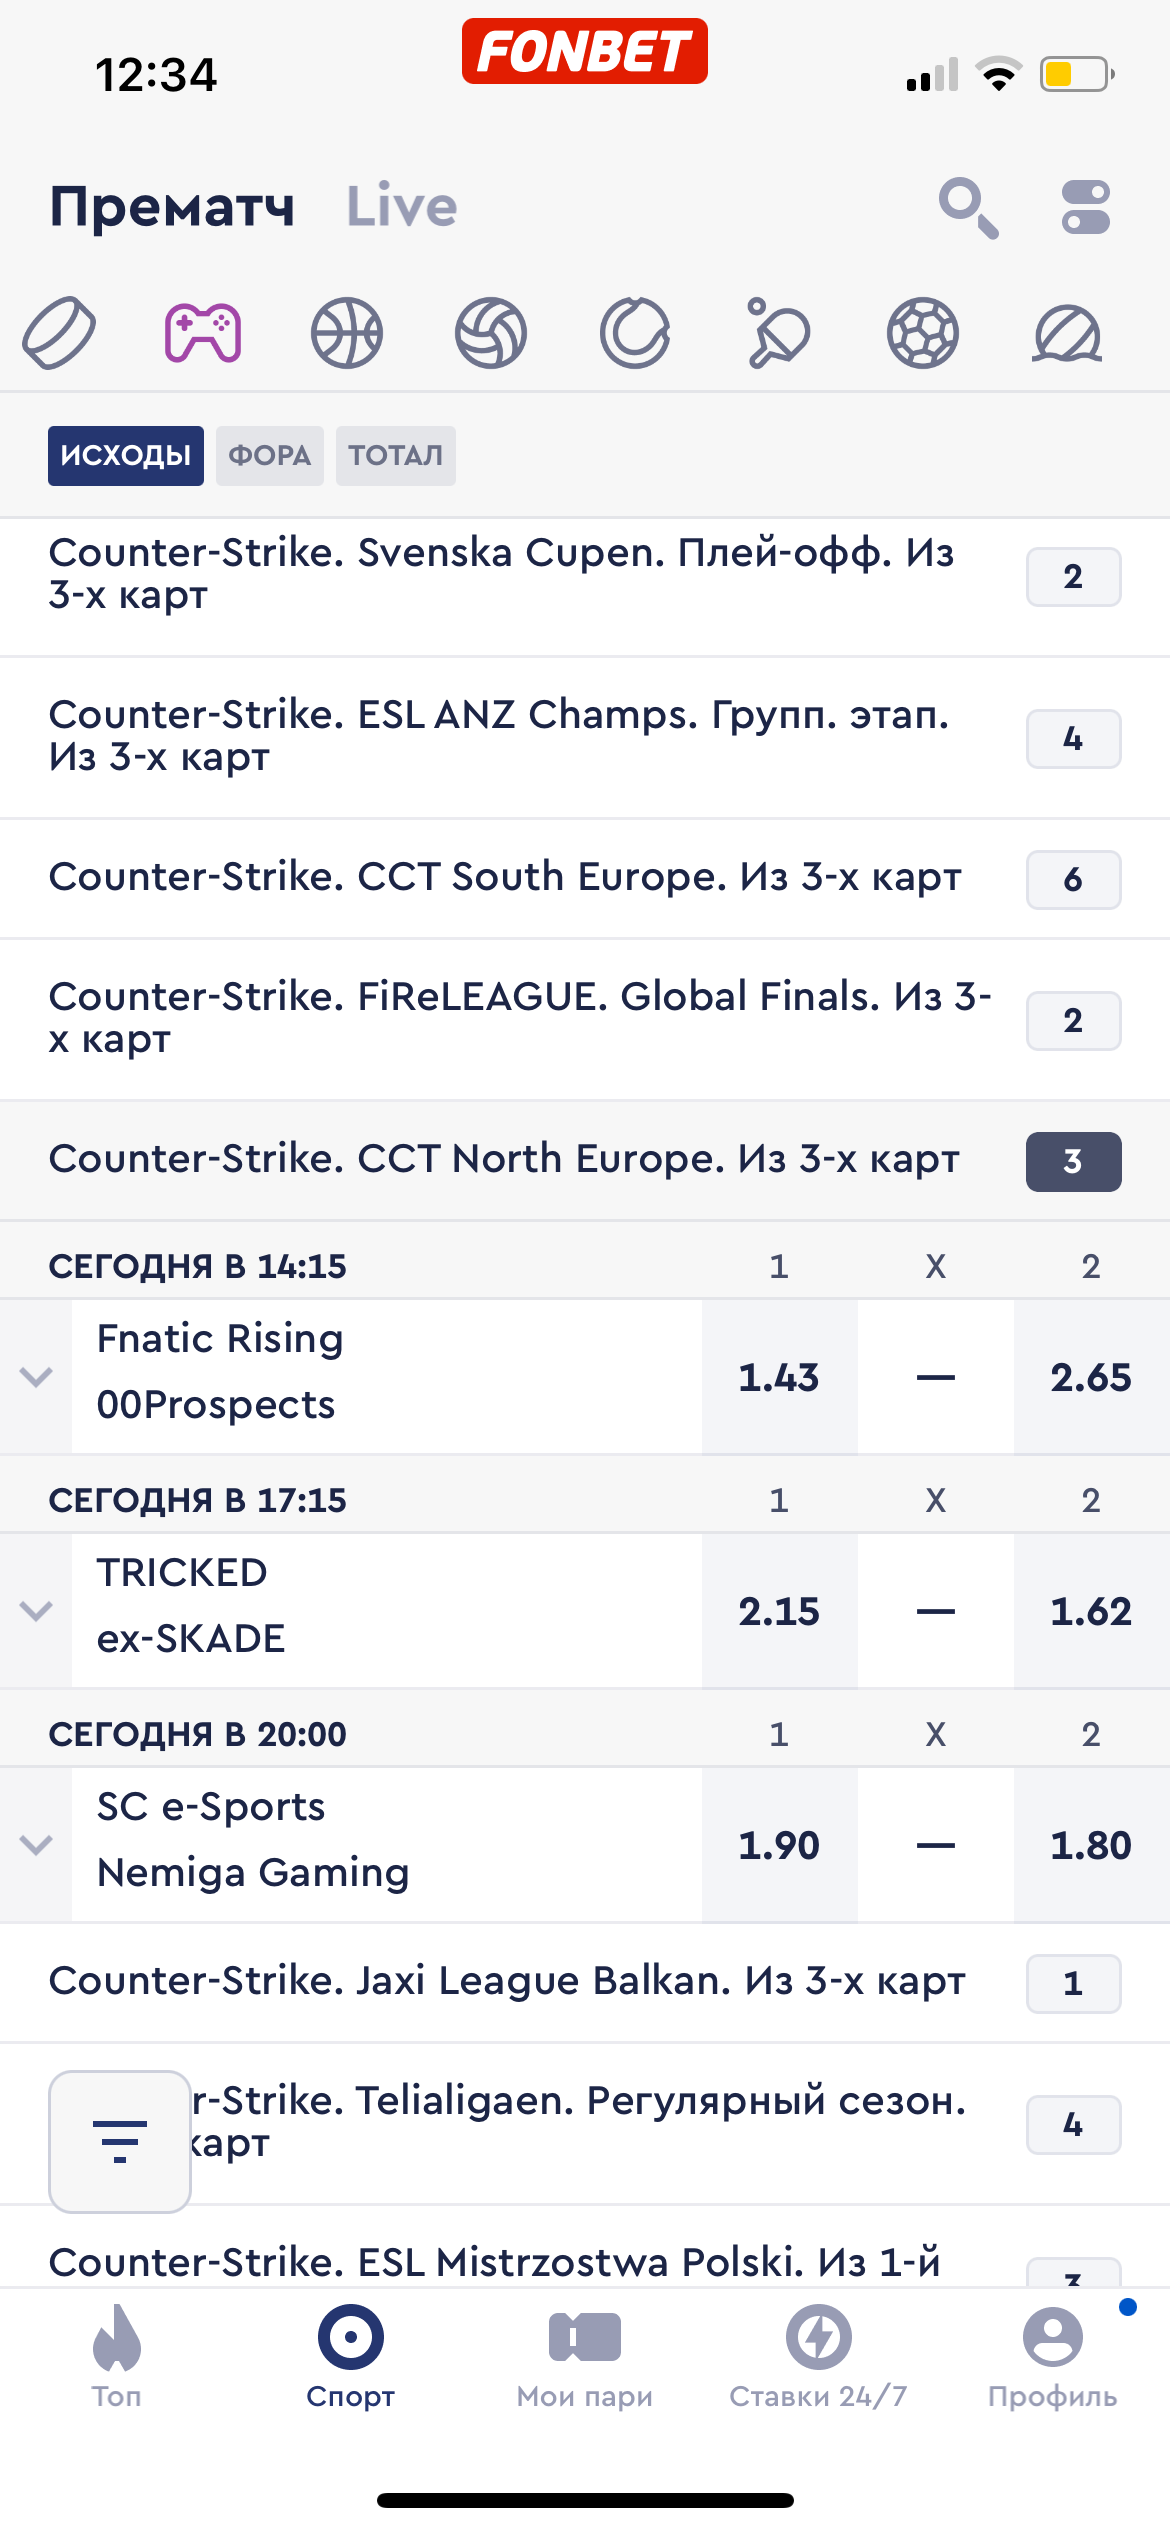Select the hockey puck sport icon

click(59, 333)
